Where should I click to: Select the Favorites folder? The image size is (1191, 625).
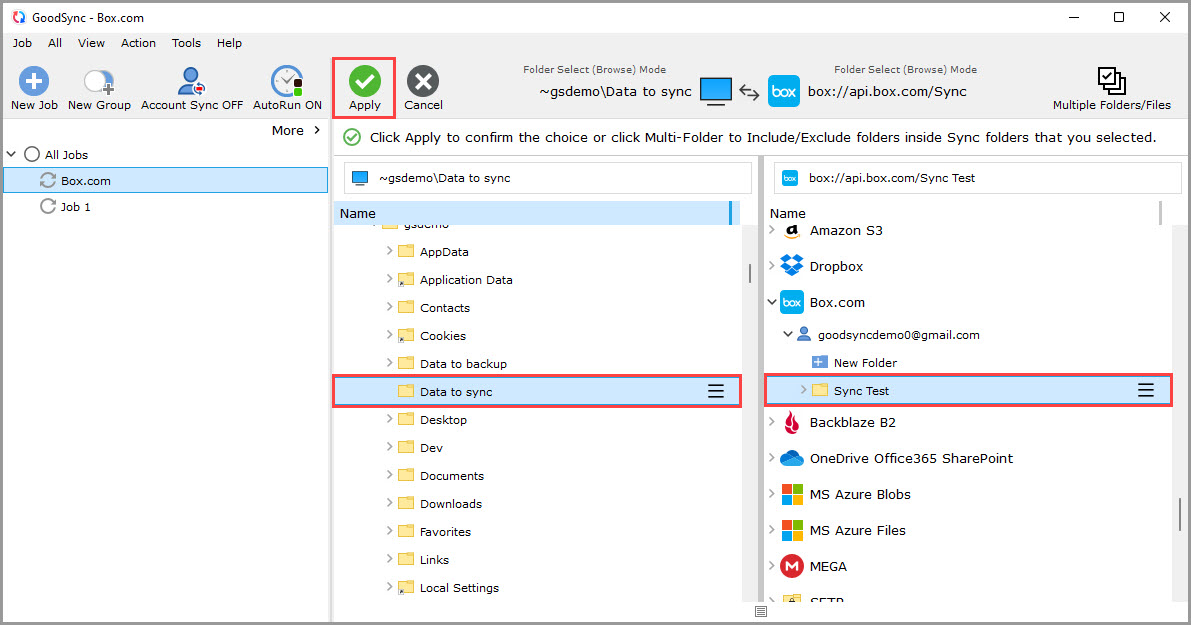click(445, 532)
